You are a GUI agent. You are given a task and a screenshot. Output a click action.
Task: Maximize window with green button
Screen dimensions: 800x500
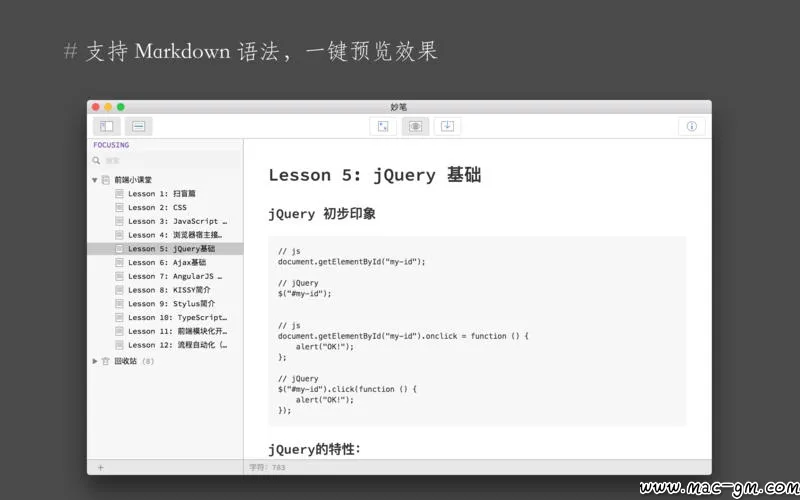point(121,107)
